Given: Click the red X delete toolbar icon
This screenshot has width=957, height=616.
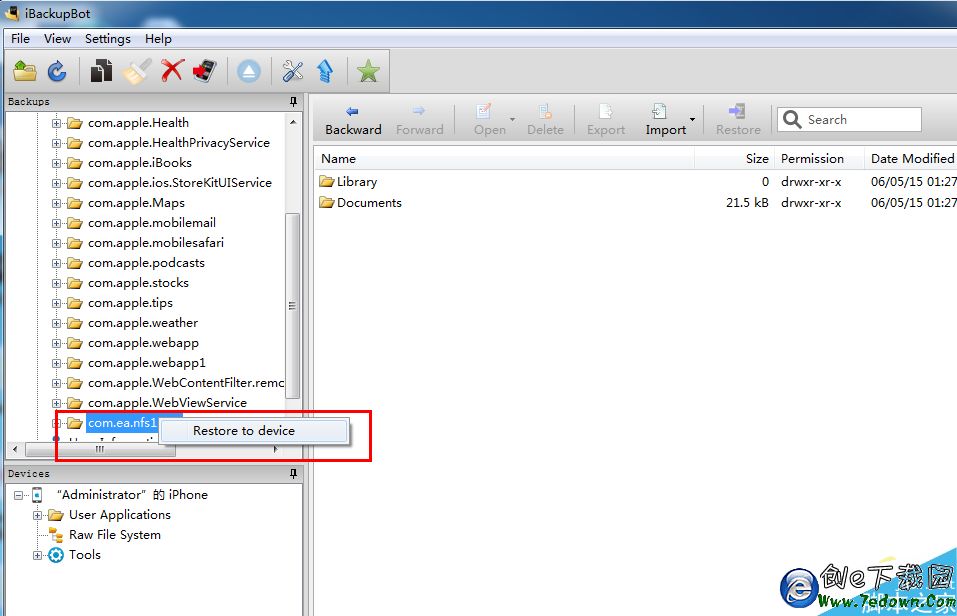Looking at the screenshot, I should [x=172, y=70].
